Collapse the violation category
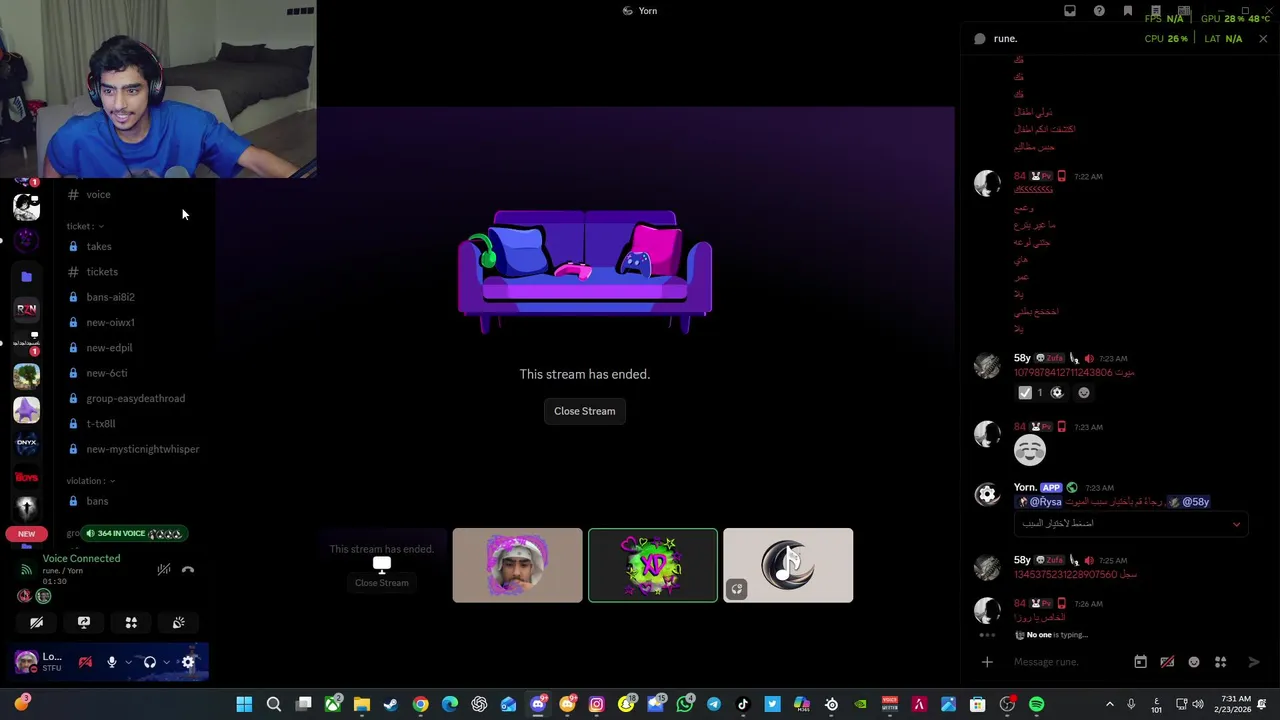 click(90, 481)
